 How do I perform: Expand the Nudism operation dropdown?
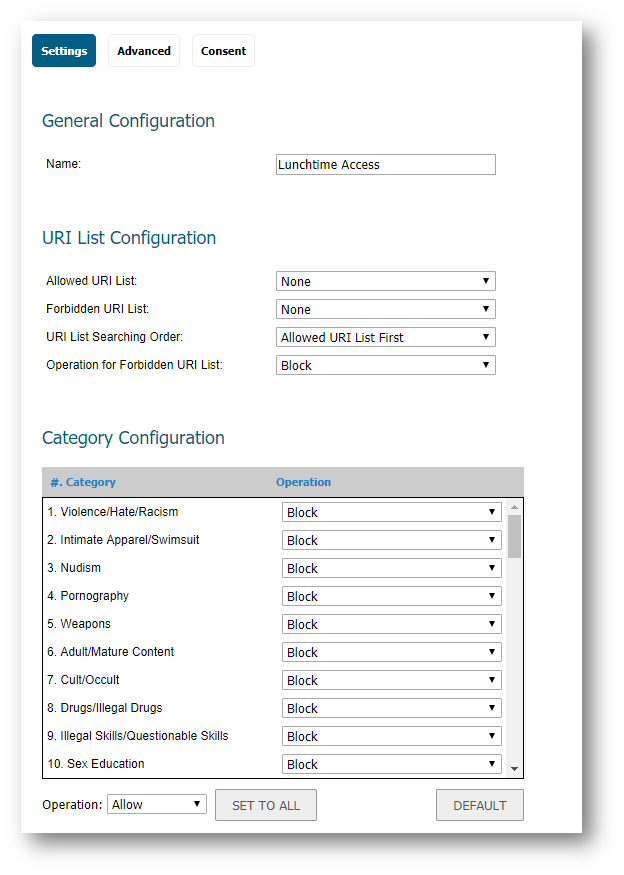(391, 568)
